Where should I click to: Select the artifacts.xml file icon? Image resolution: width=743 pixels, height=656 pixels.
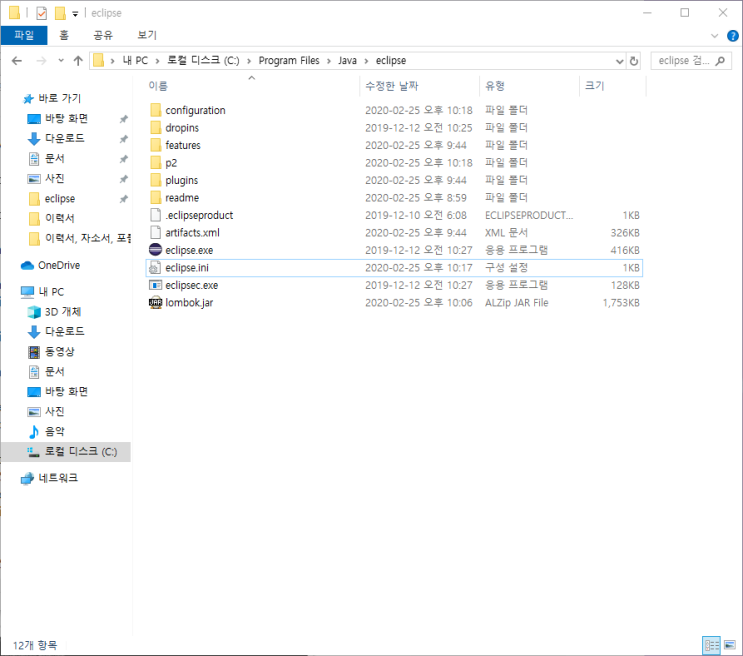click(155, 232)
